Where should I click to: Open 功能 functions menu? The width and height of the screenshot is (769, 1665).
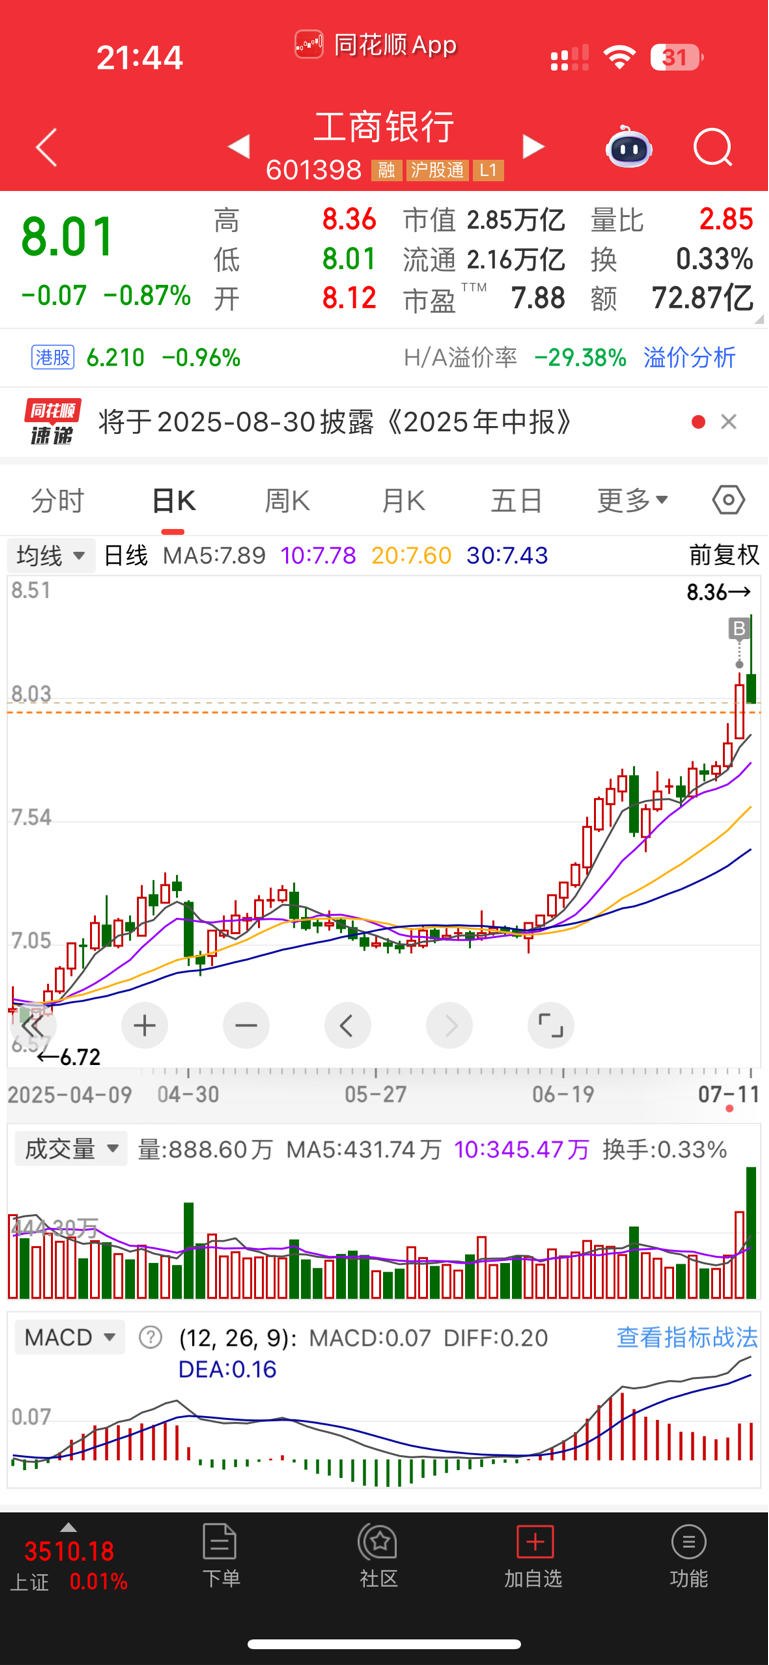click(689, 1555)
